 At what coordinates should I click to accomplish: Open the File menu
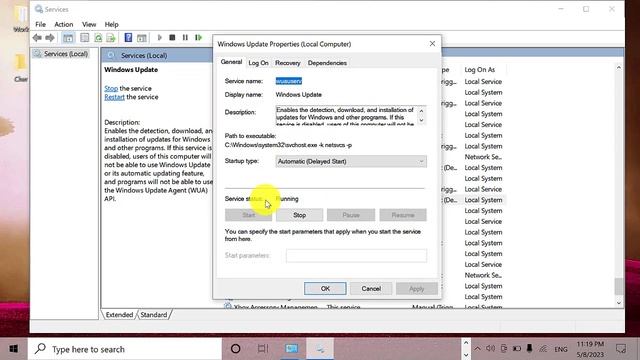(x=40, y=24)
